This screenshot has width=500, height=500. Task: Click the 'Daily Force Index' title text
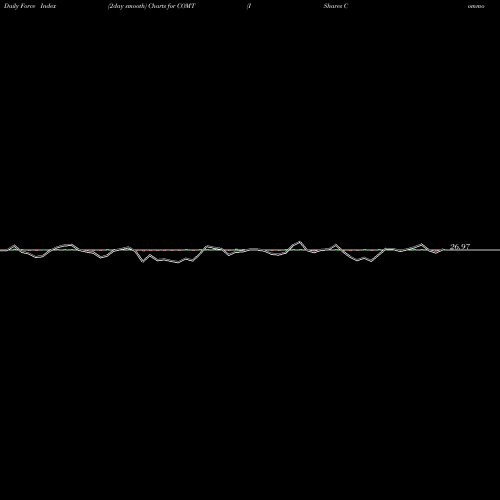(30, 6)
